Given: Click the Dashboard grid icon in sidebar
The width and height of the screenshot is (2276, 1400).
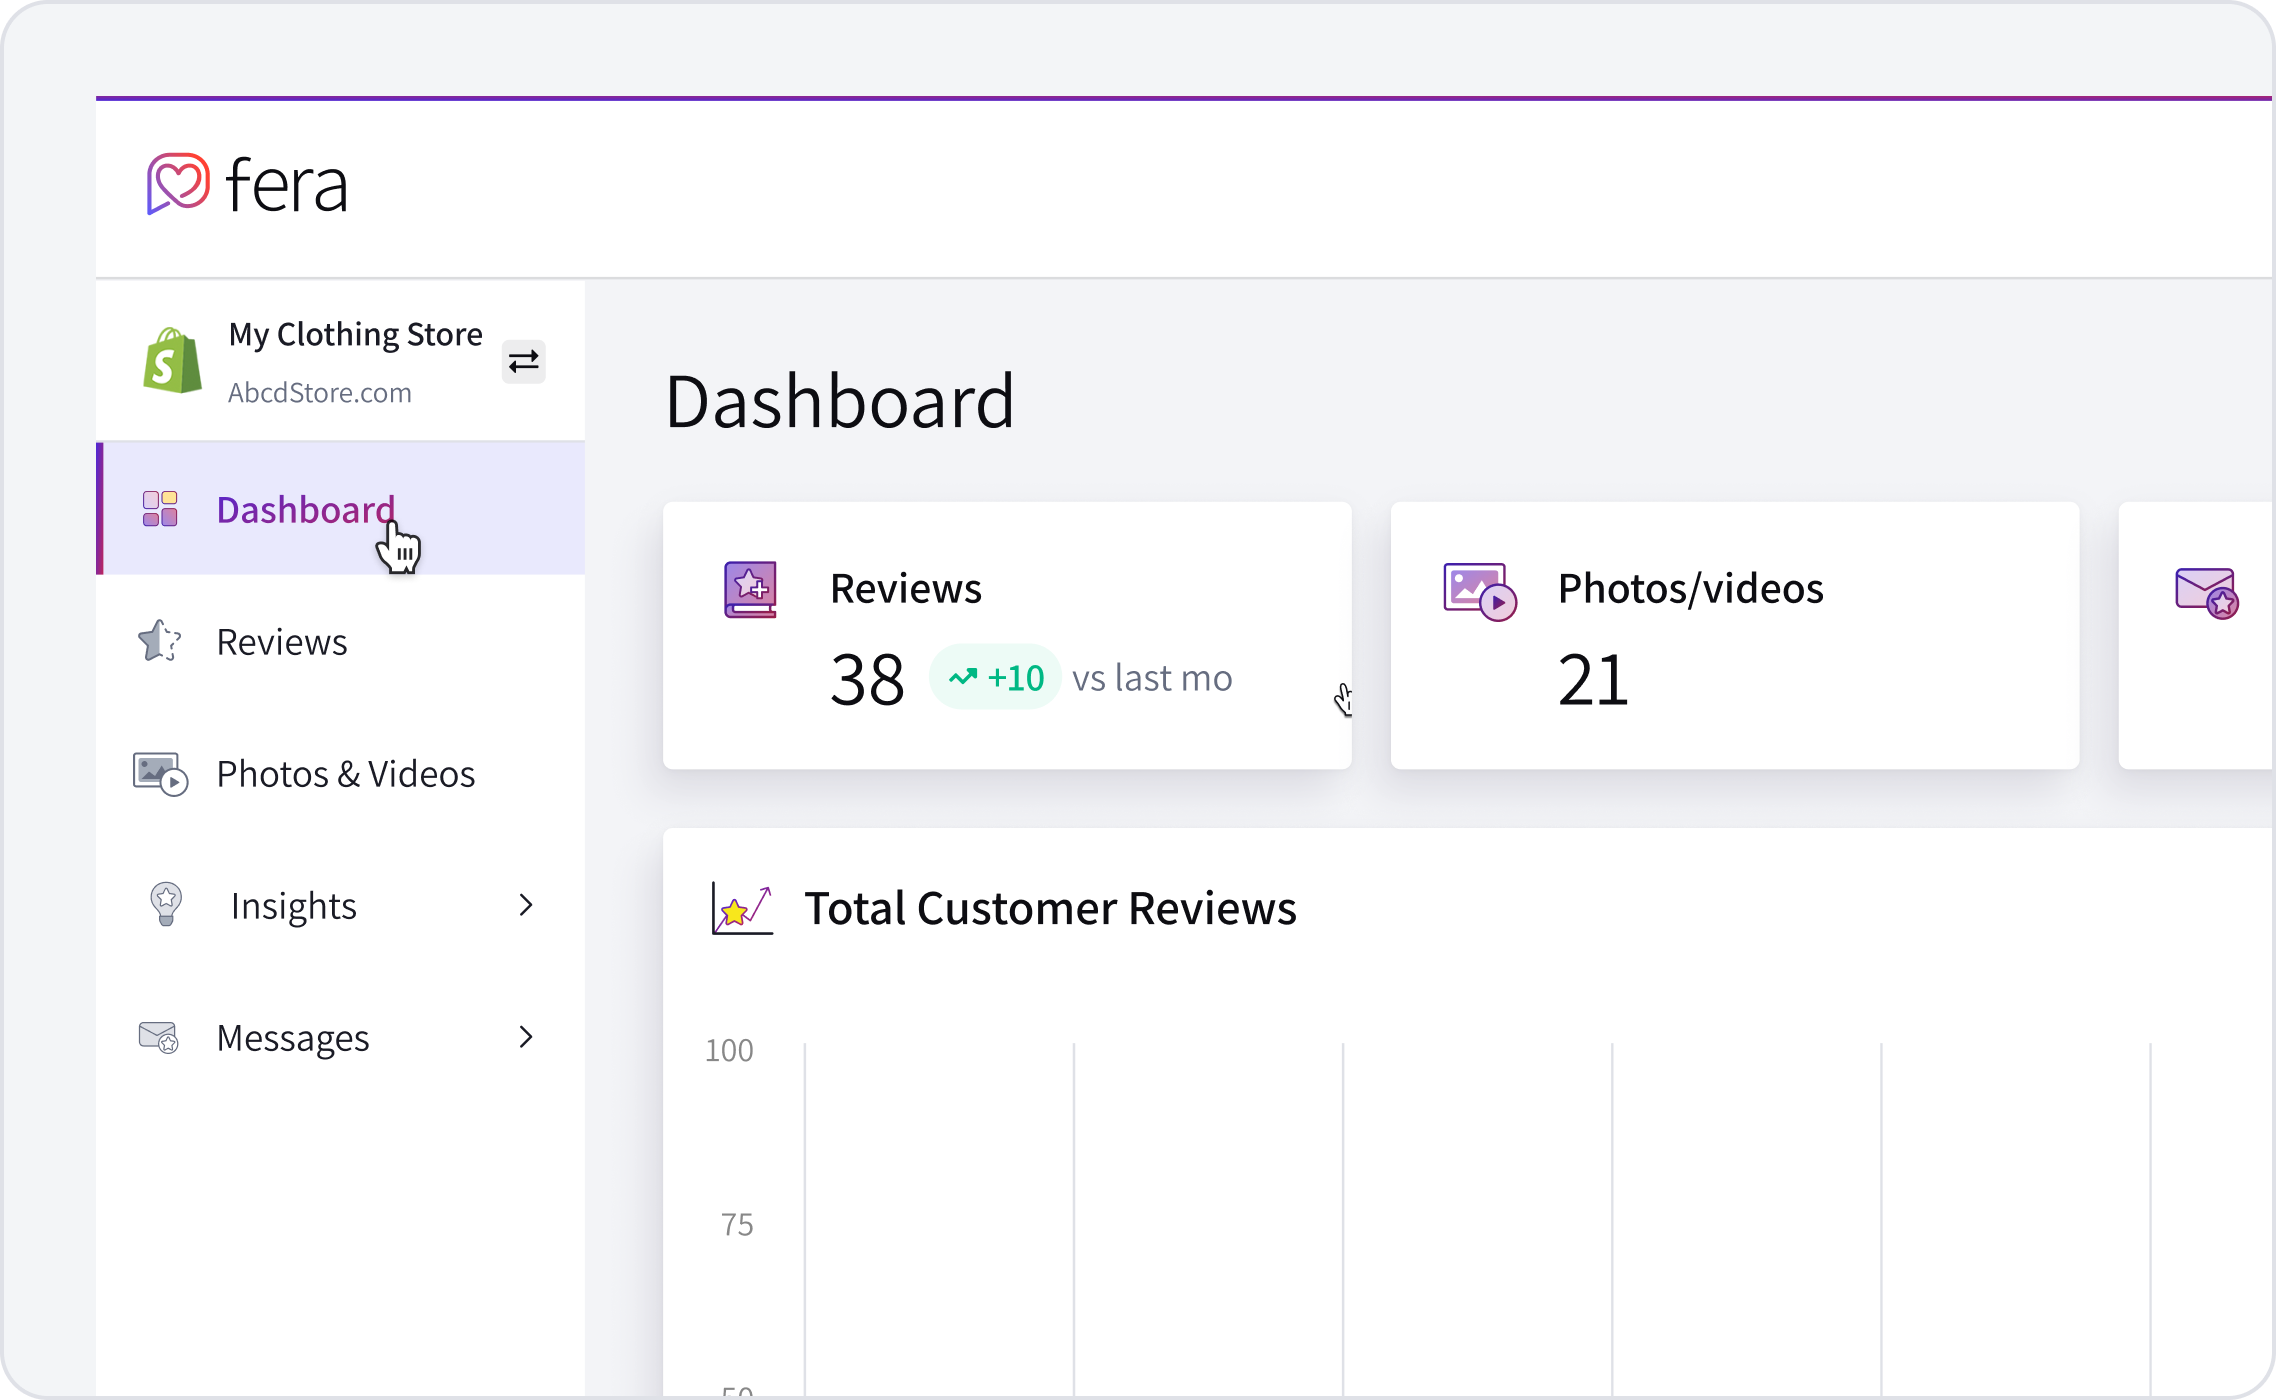Looking at the screenshot, I should [160, 509].
